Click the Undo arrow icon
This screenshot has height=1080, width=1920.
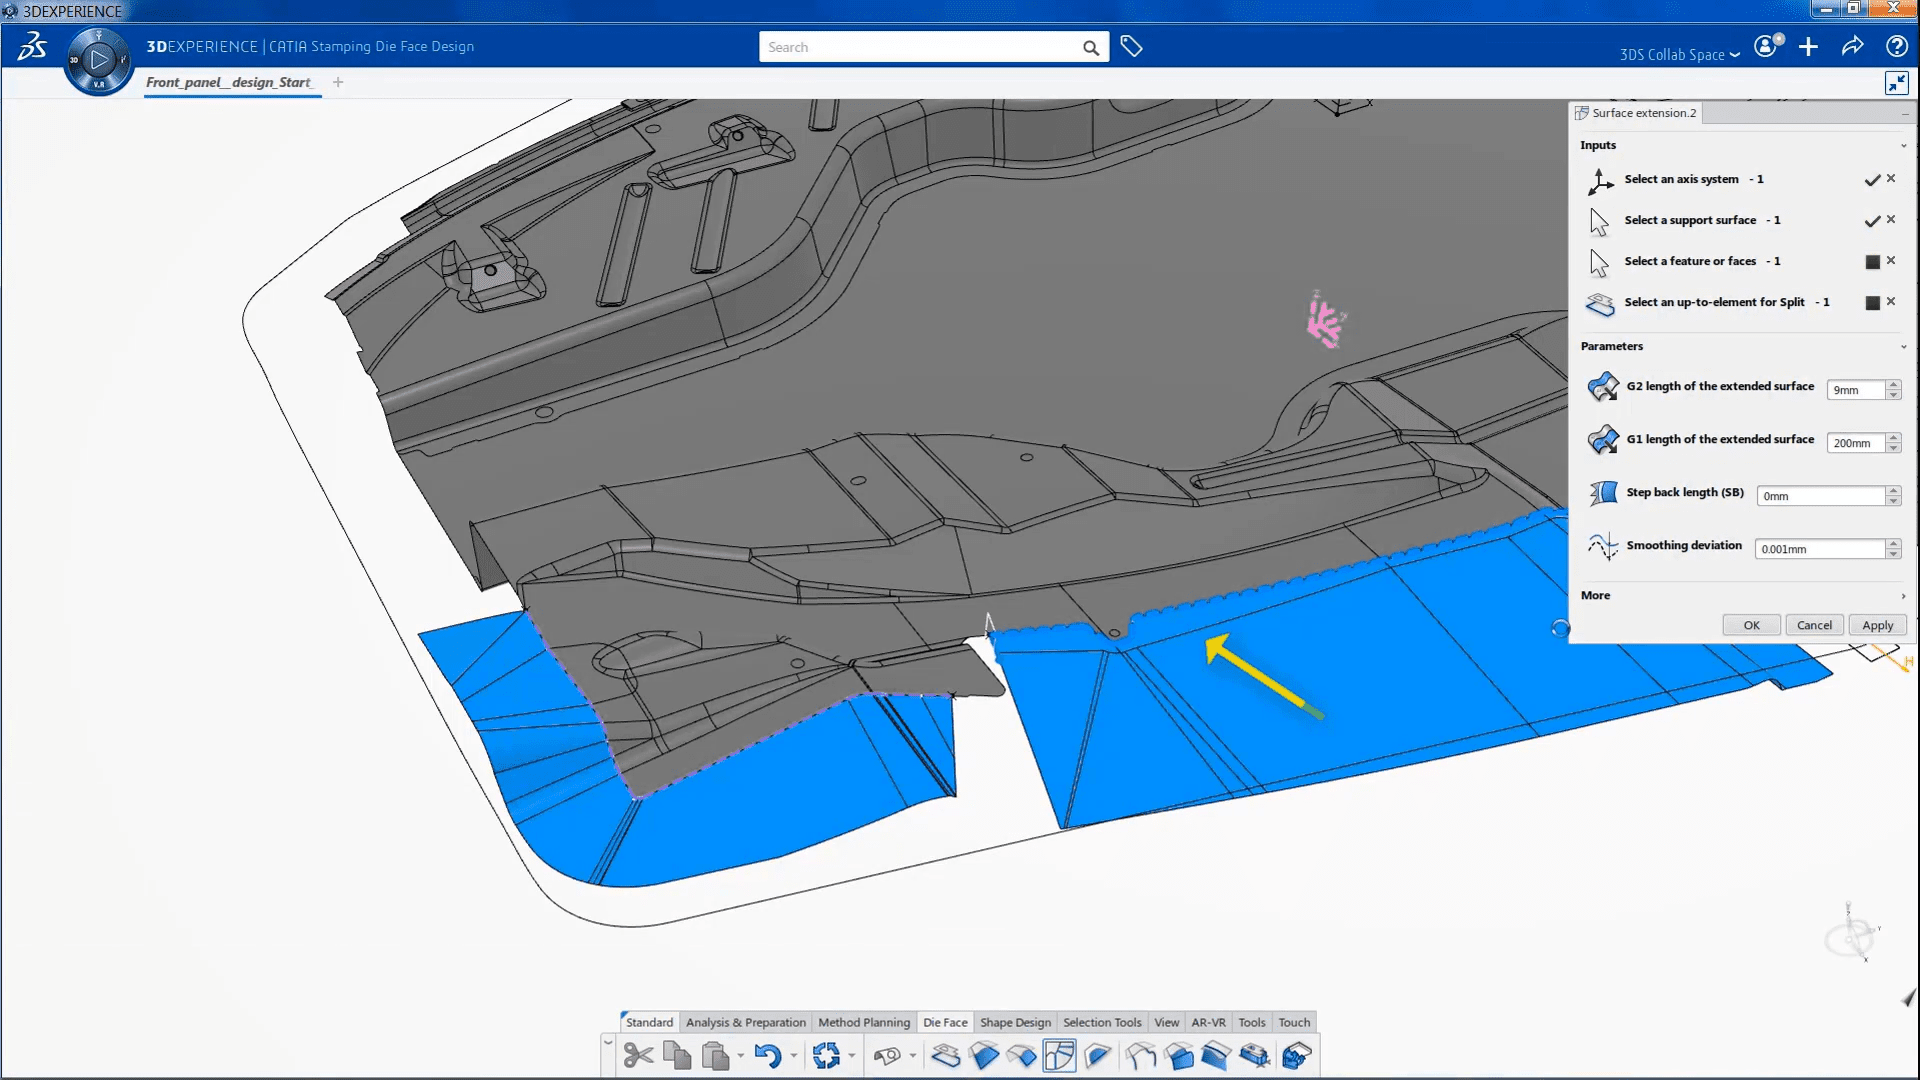coord(767,1056)
